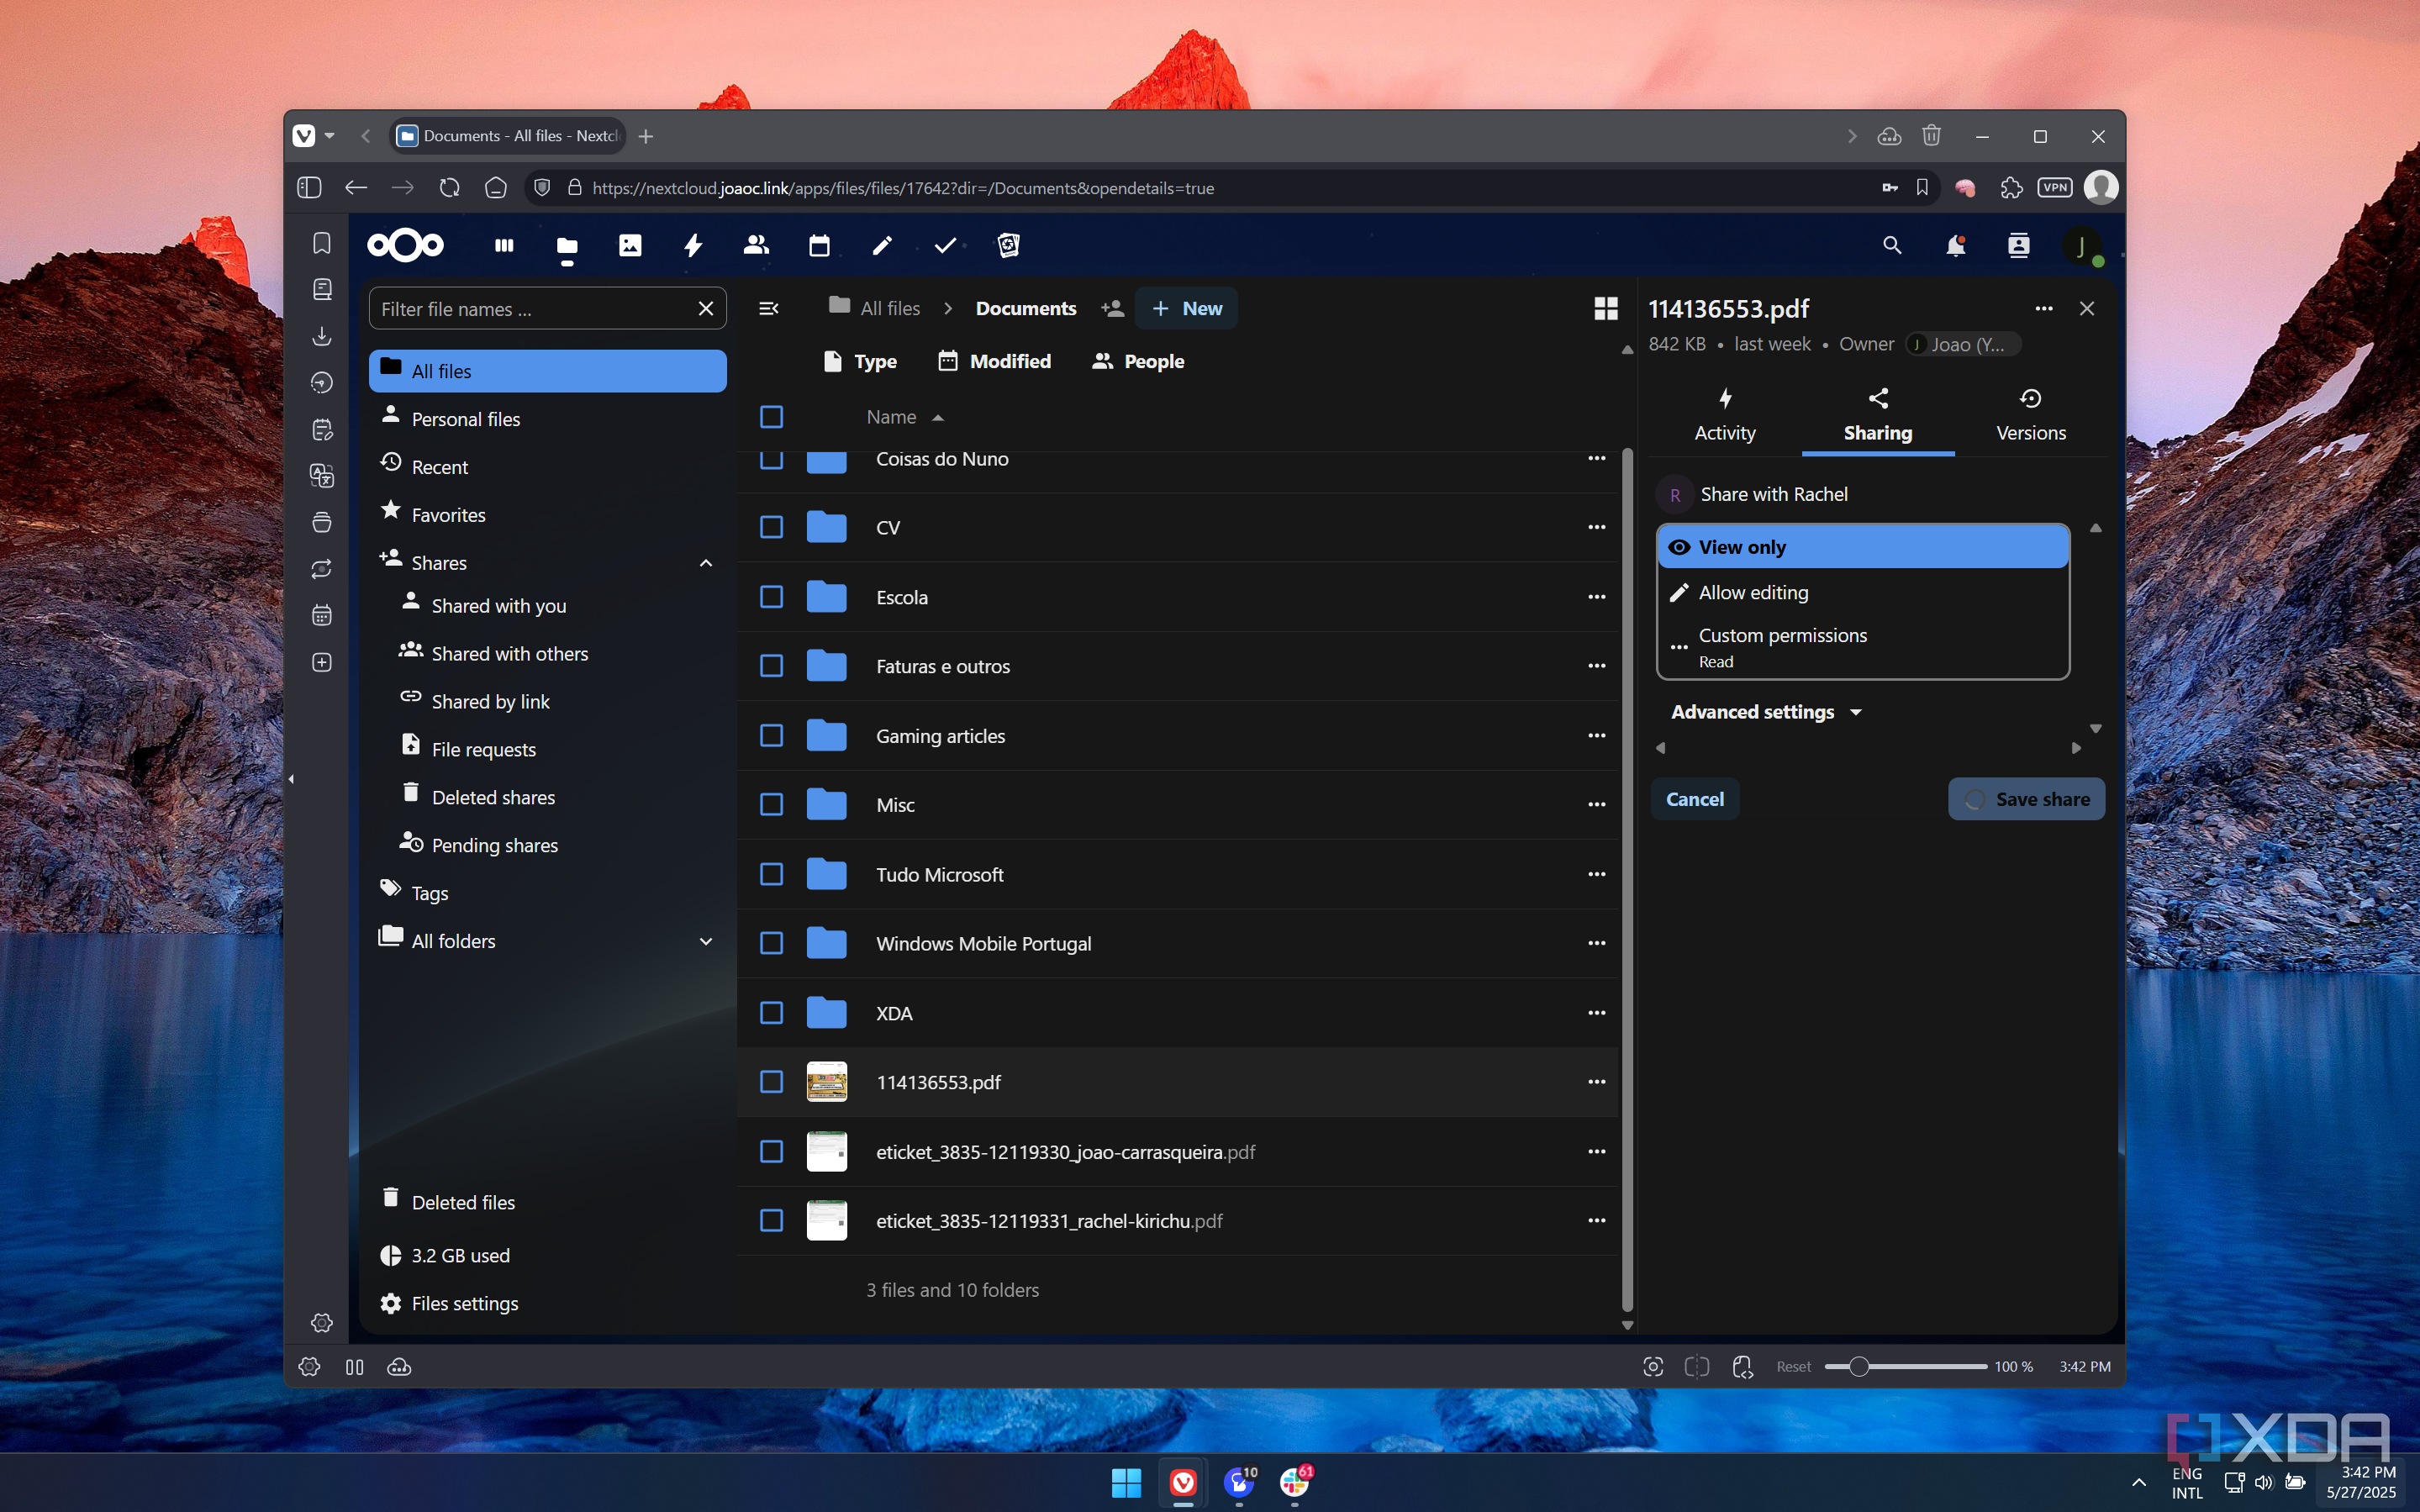Toggle select all files checkbox
Screen dimensions: 2420x1512
point(771,417)
